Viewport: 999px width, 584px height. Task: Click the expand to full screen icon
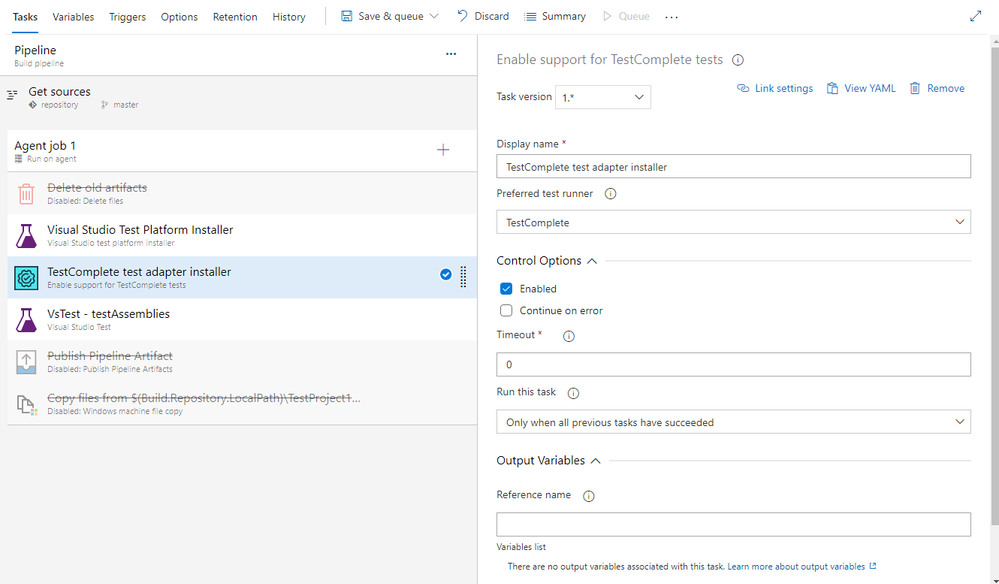tap(976, 17)
